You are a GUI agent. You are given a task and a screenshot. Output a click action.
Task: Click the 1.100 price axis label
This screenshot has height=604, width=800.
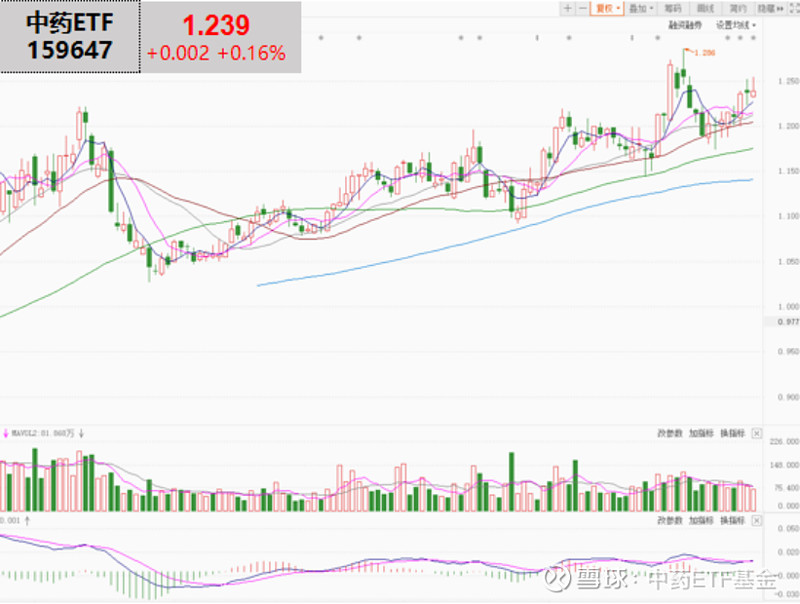click(x=788, y=216)
